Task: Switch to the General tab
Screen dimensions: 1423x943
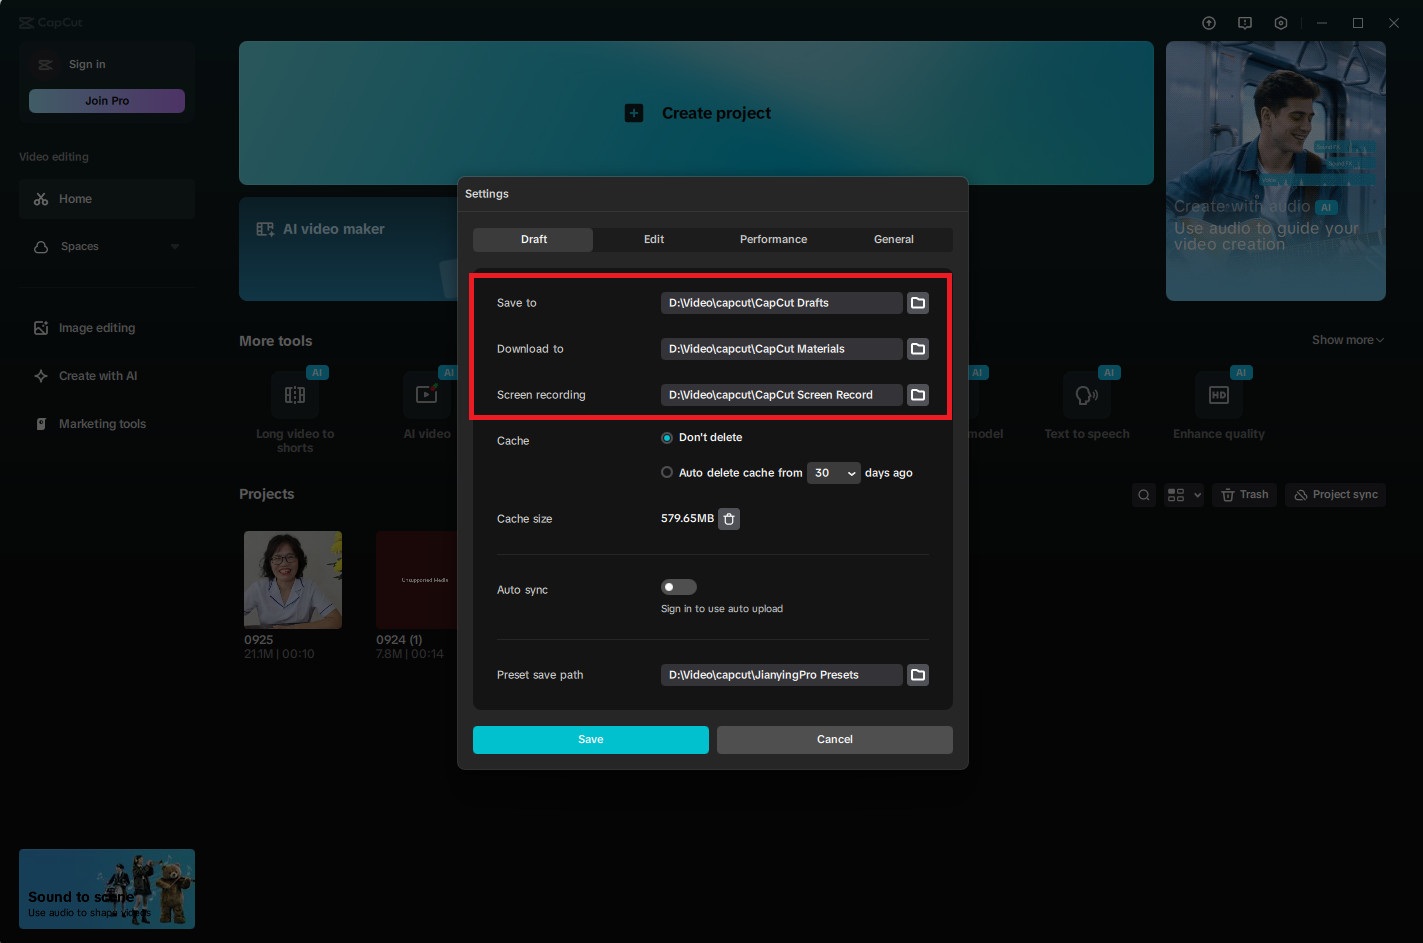Action: (893, 240)
